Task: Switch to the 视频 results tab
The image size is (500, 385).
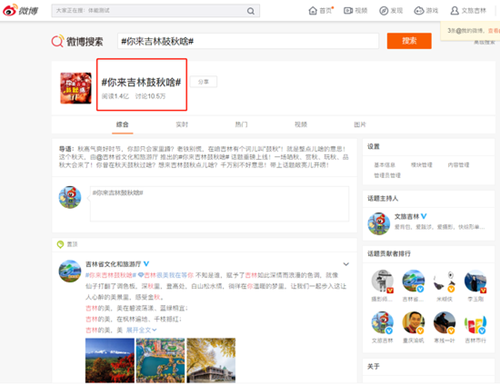Action: coord(301,124)
